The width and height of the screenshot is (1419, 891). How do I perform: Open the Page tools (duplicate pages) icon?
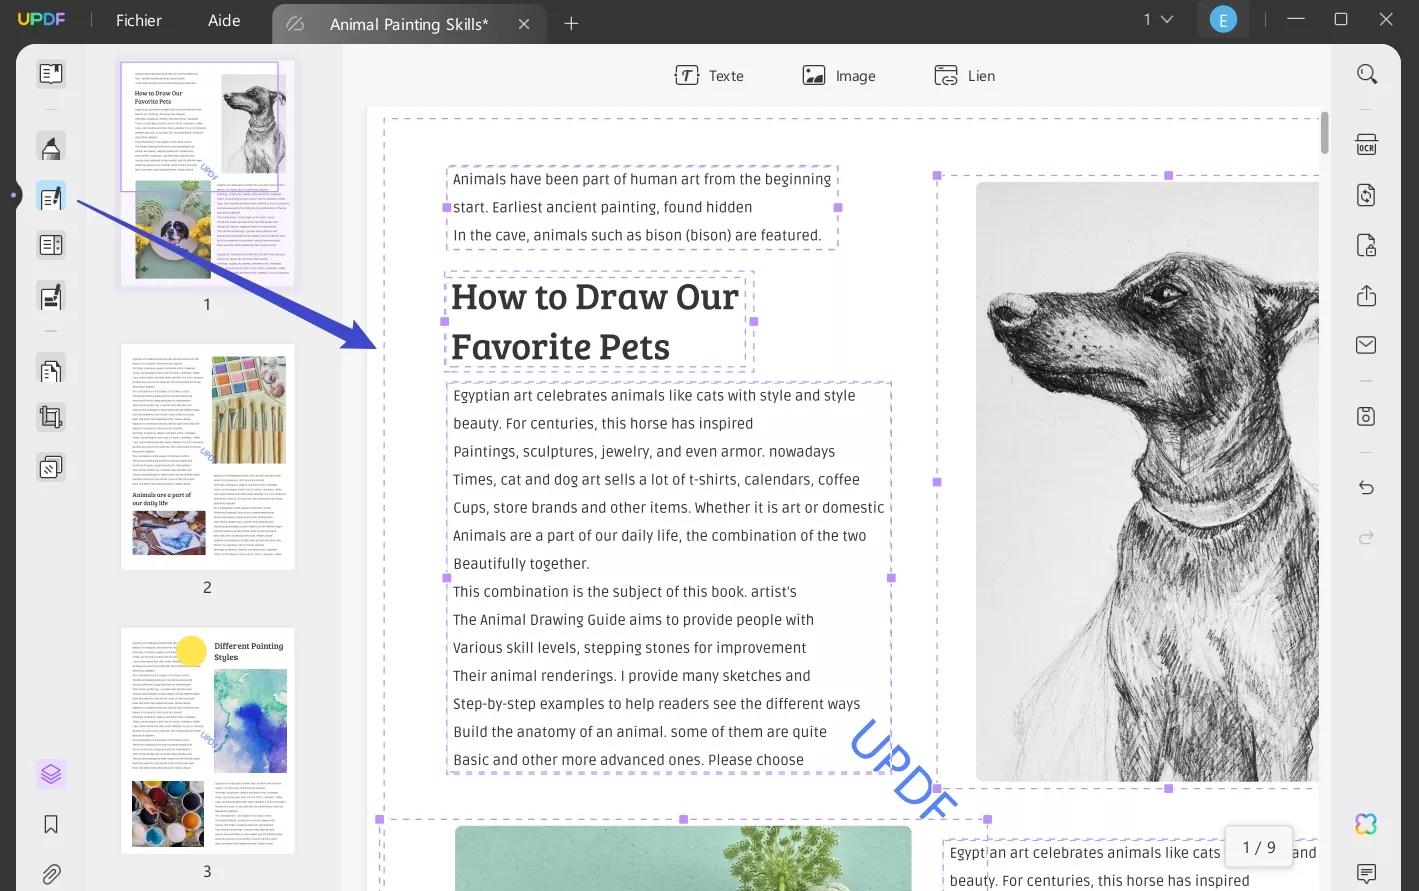pos(51,370)
